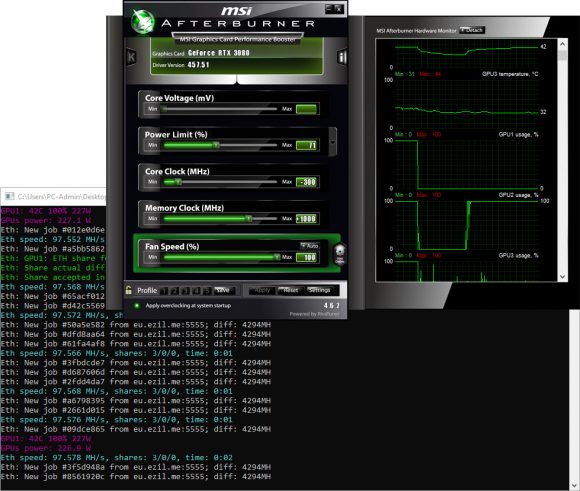The width and height of the screenshot is (580, 491).
Task: Toggle Auto fan speed mode
Action: tap(310, 246)
